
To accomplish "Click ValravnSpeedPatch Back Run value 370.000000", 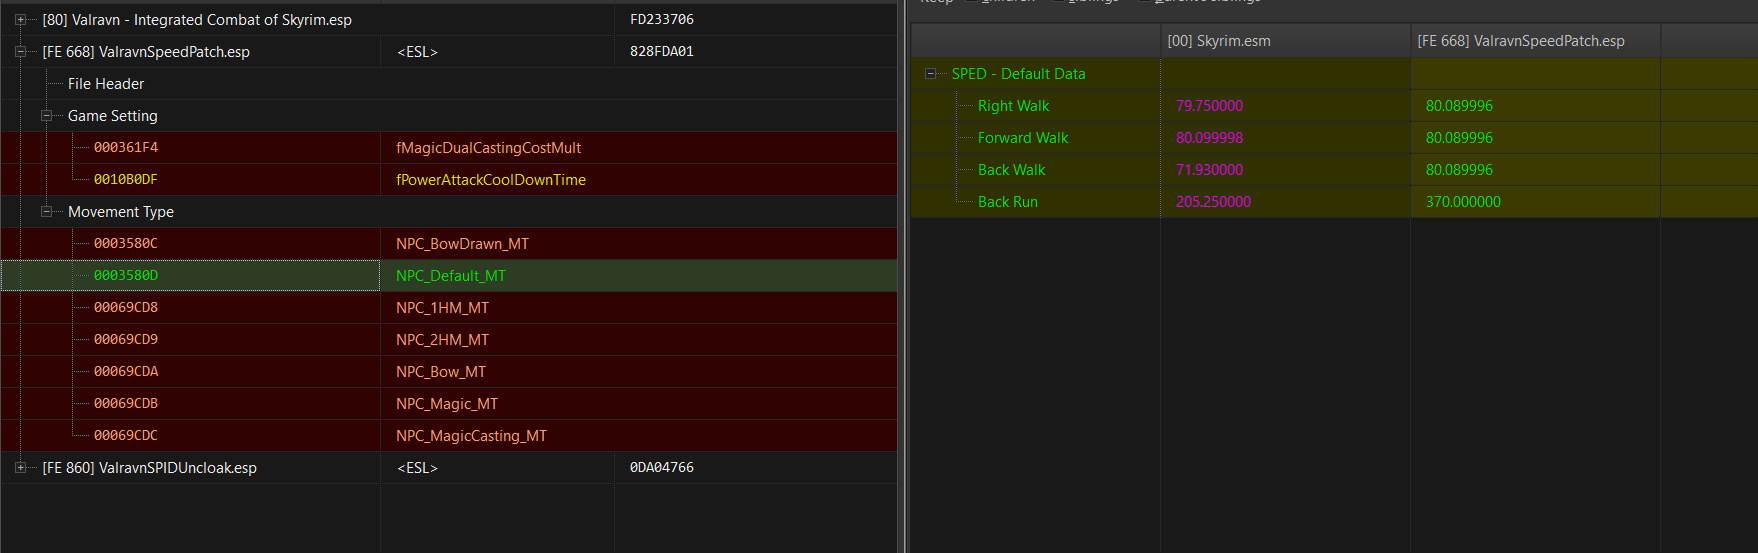I will [1463, 202].
